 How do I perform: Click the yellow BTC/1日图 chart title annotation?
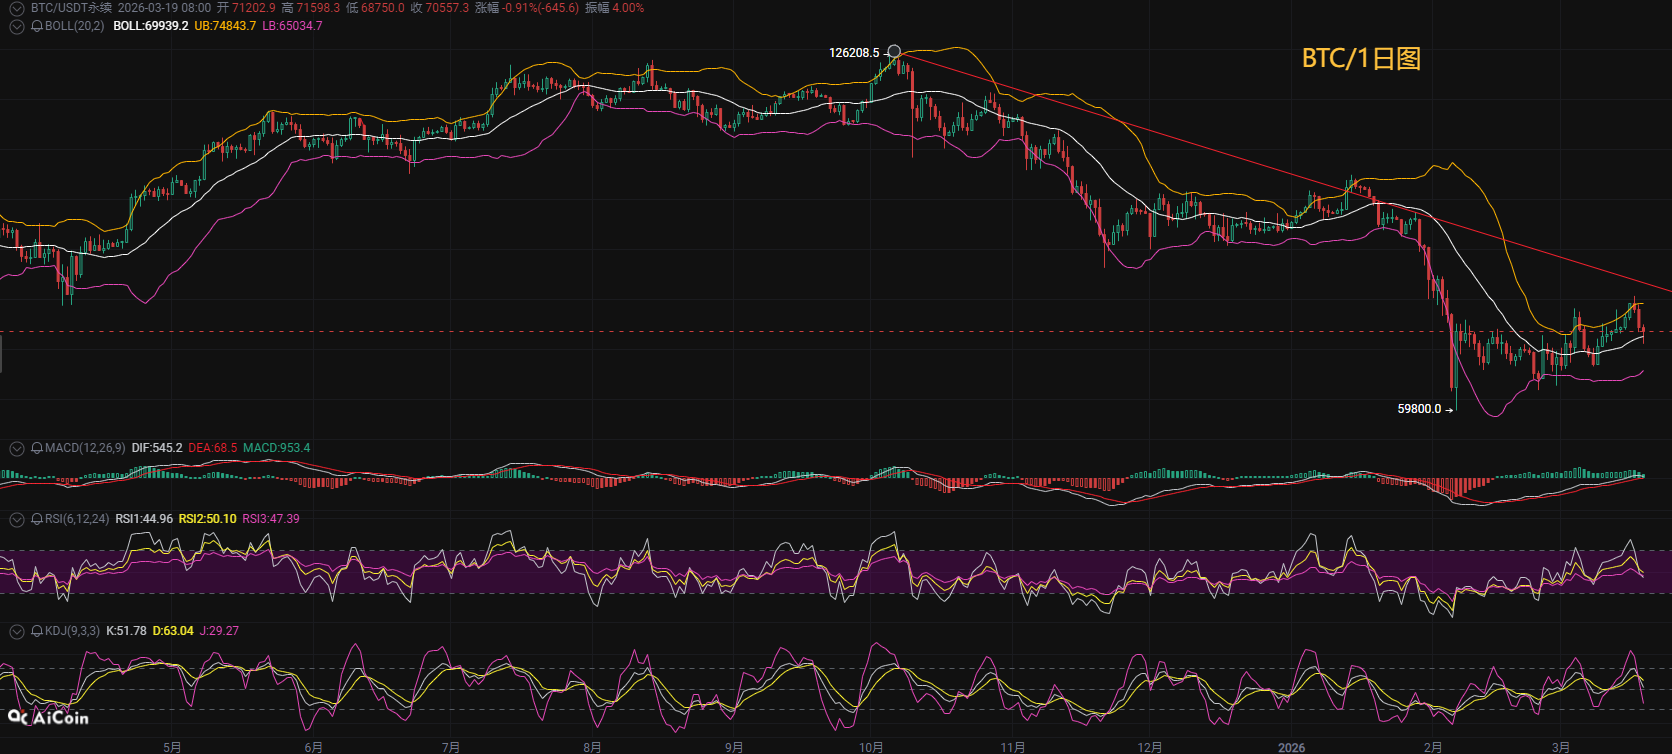point(1360,59)
